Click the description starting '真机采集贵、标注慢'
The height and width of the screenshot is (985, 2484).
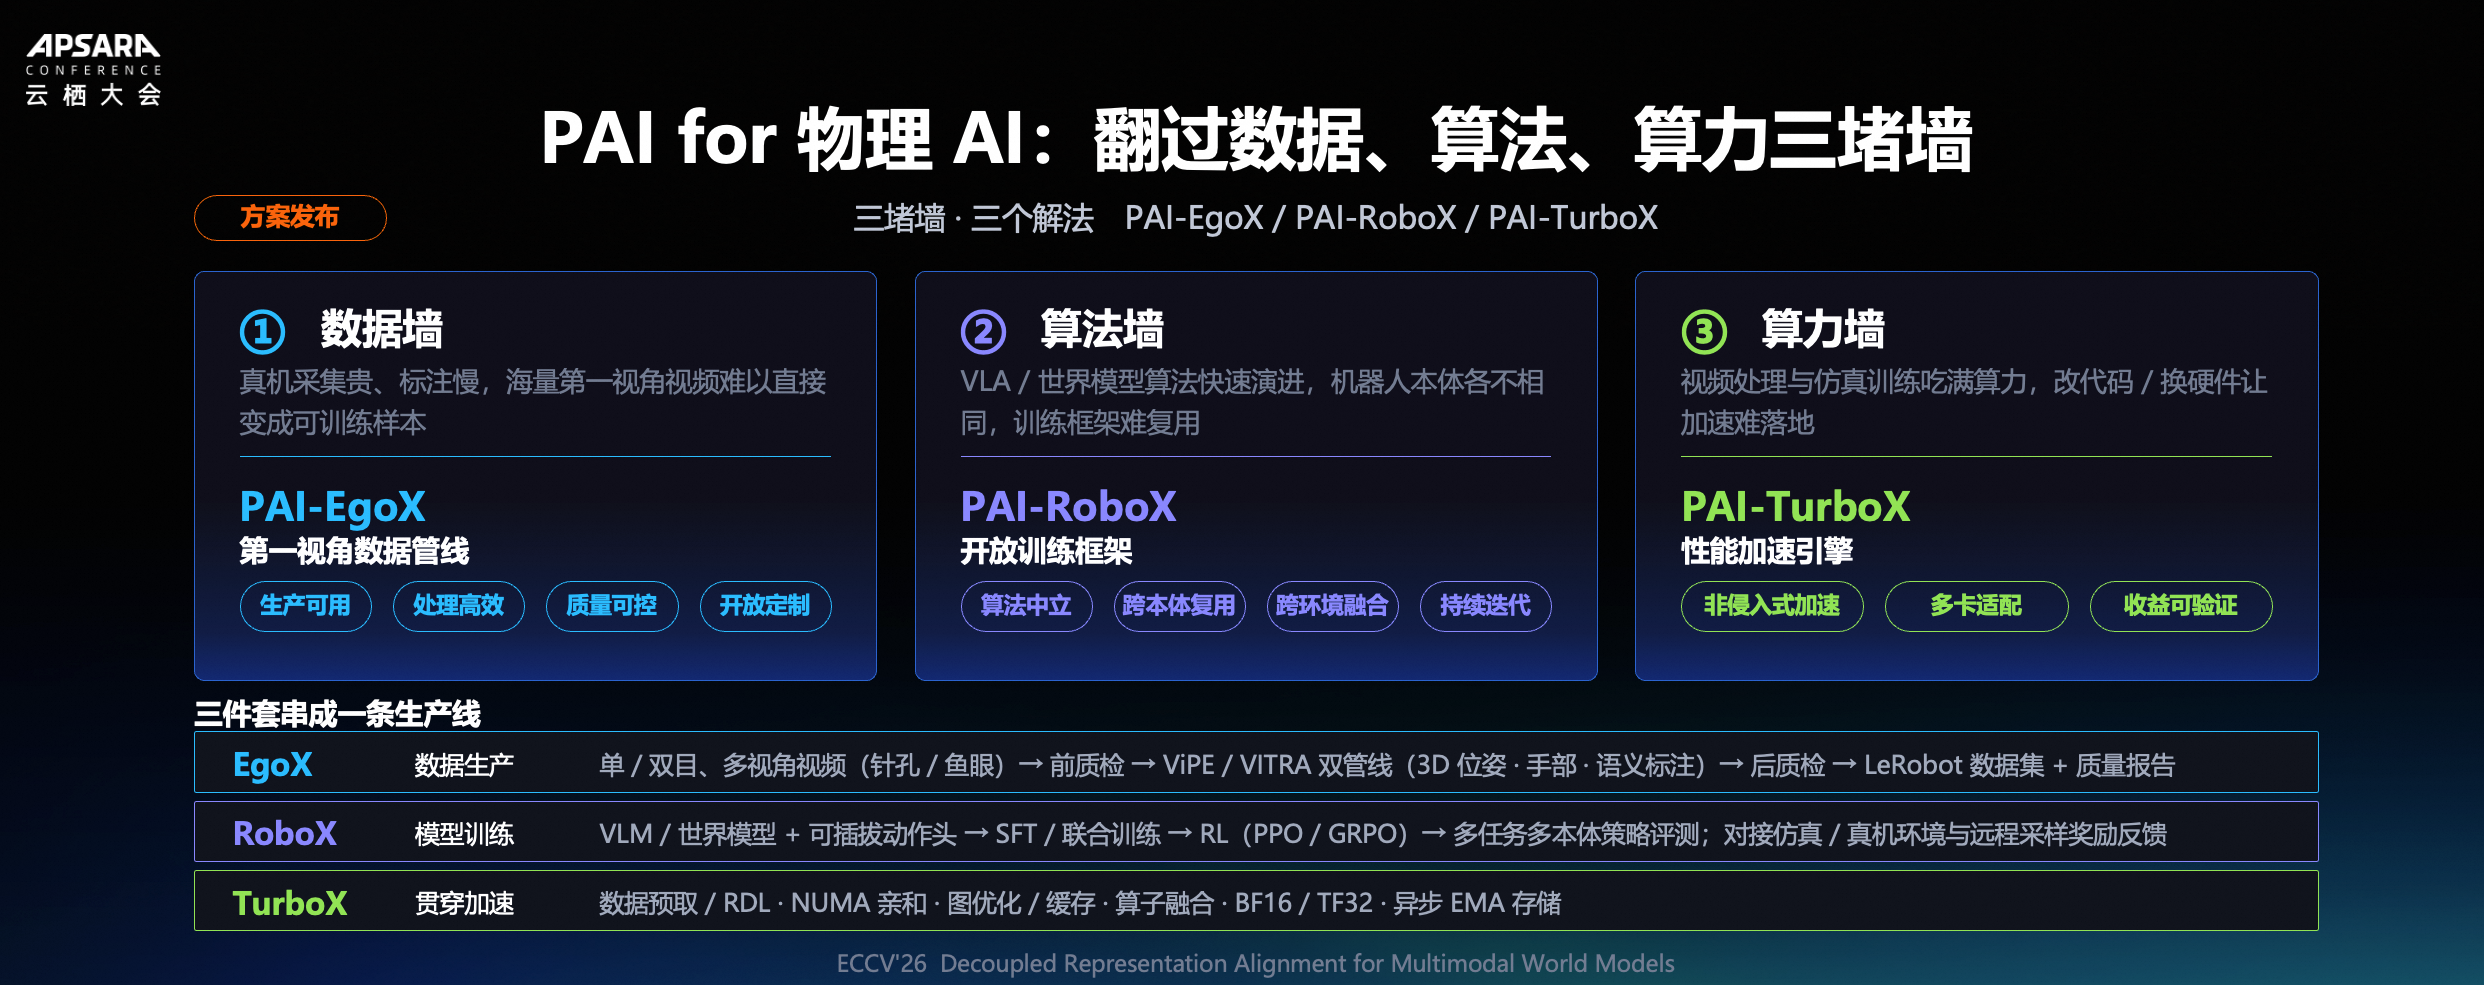point(533,402)
